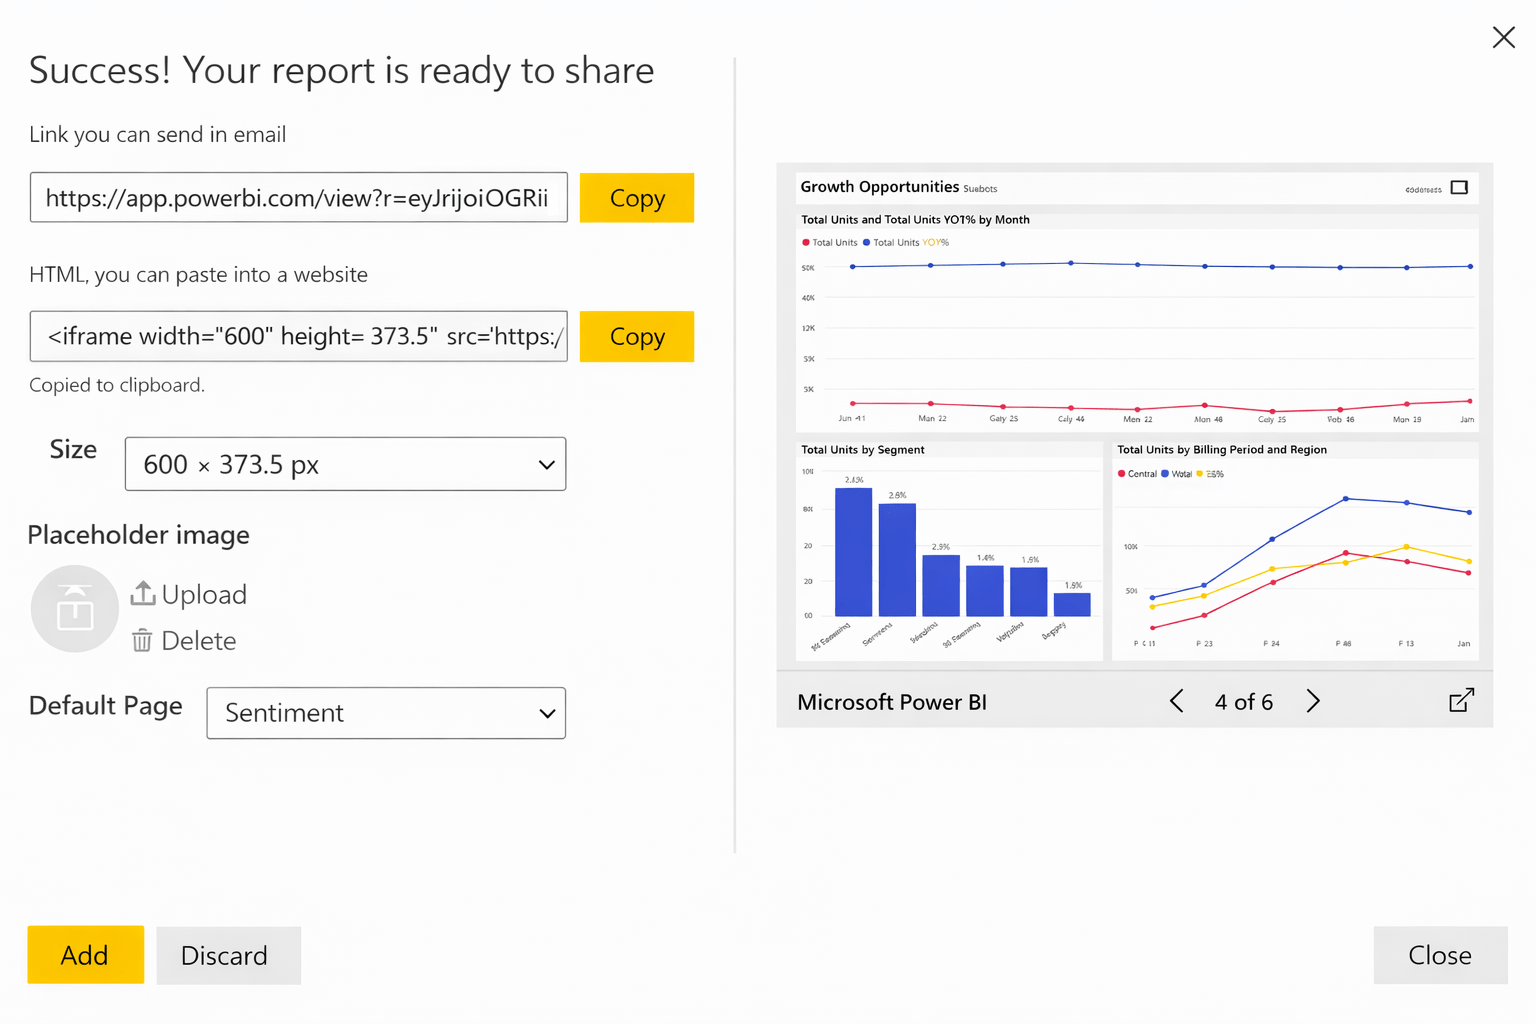Click the Upload text label
Image resolution: width=1536 pixels, height=1024 pixels.
coord(204,594)
